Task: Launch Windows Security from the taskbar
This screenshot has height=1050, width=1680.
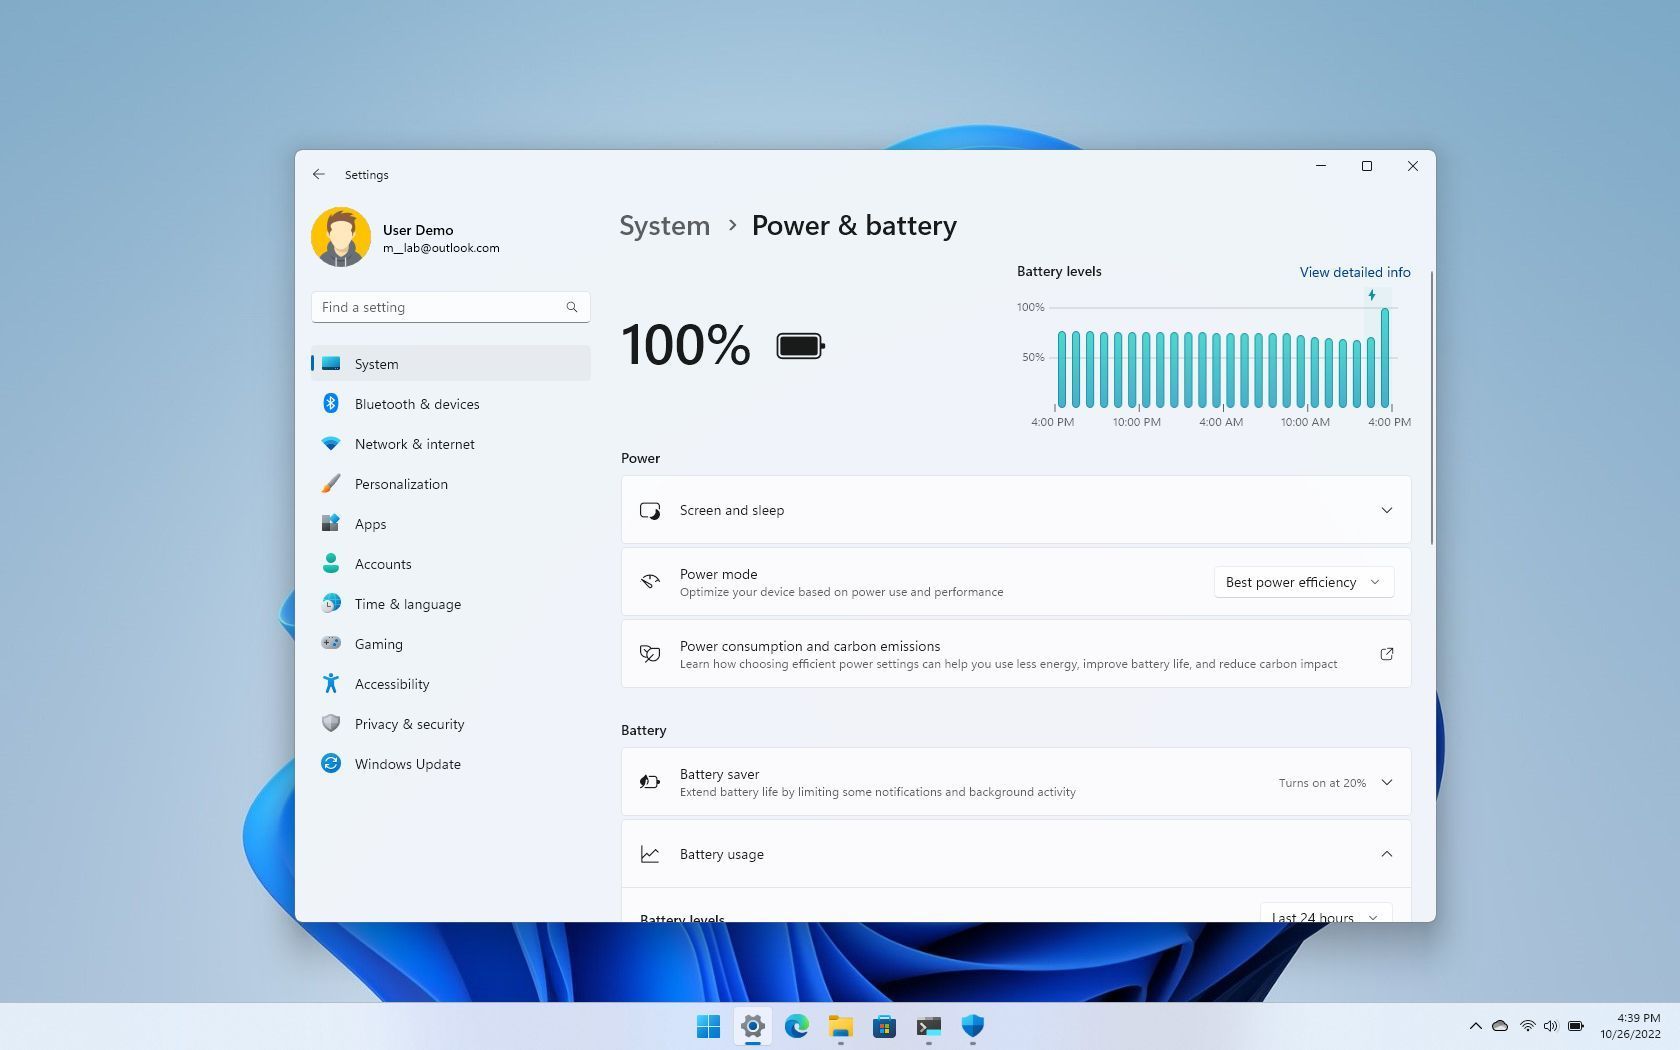Action: (x=971, y=1027)
